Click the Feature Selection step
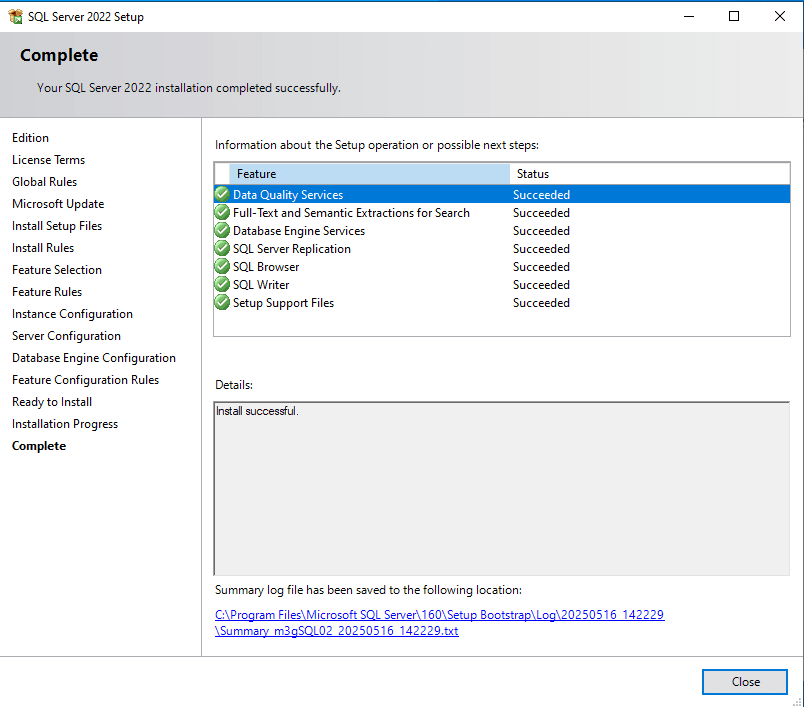 56,270
